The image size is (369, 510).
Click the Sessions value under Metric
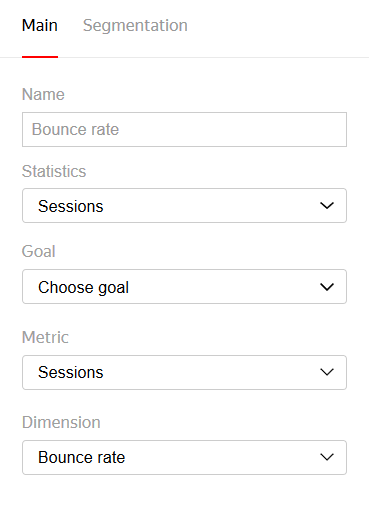pyautogui.click(x=71, y=372)
